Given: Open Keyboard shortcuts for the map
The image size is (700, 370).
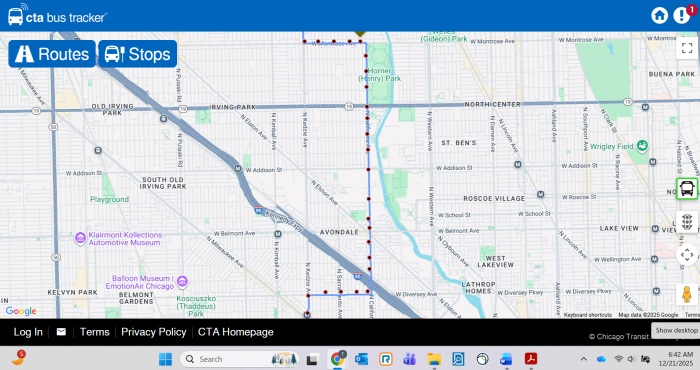Looking at the screenshot, I should 588,315.
